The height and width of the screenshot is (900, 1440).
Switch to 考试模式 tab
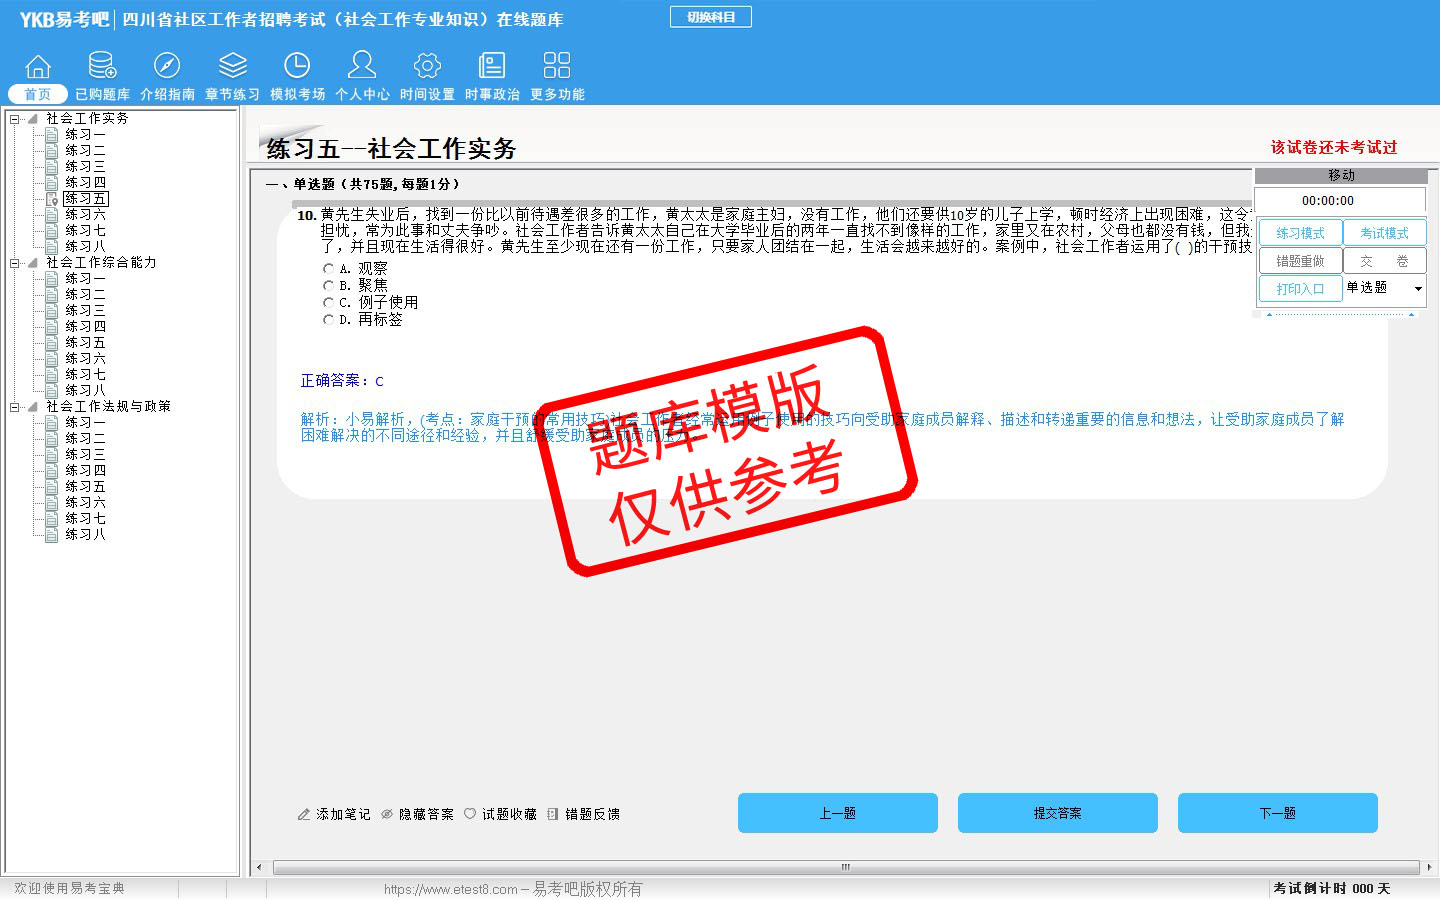pos(1384,233)
